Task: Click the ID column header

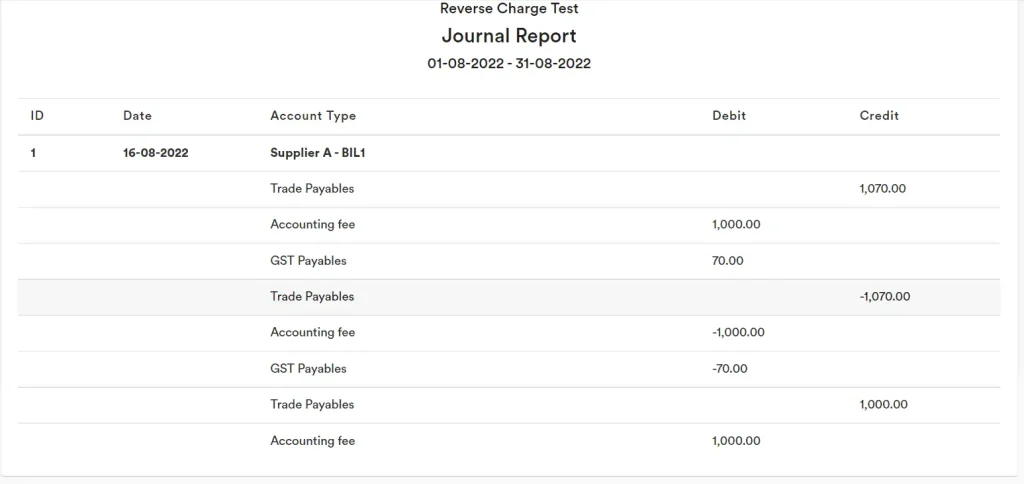Action: click(x=37, y=116)
